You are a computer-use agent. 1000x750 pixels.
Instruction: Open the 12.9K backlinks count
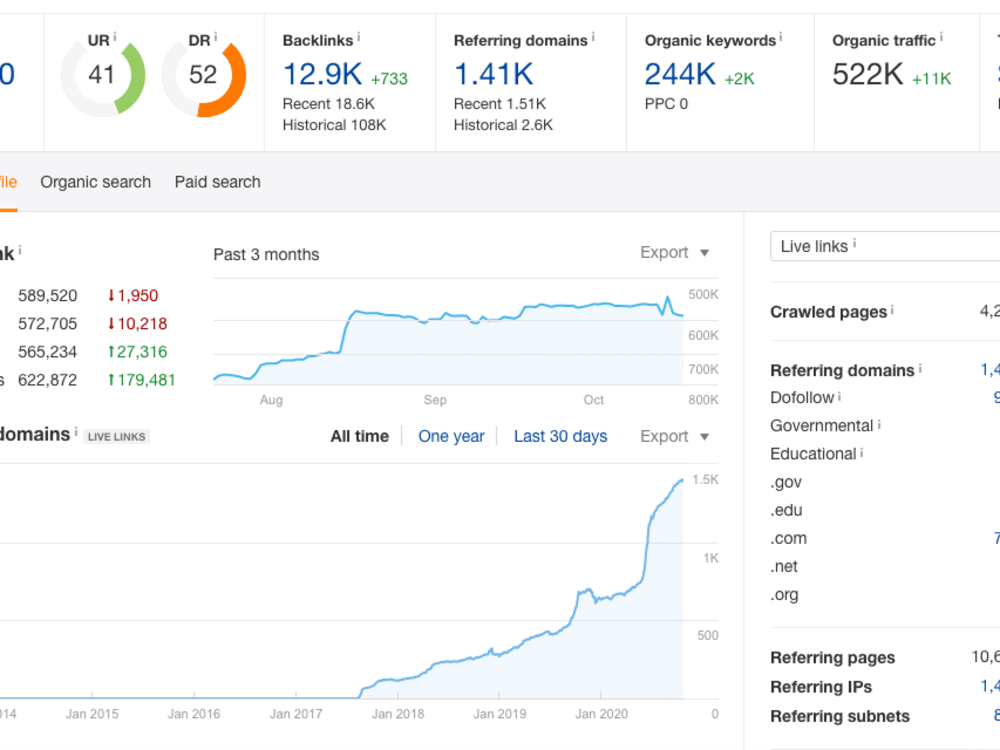click(323, 75)
